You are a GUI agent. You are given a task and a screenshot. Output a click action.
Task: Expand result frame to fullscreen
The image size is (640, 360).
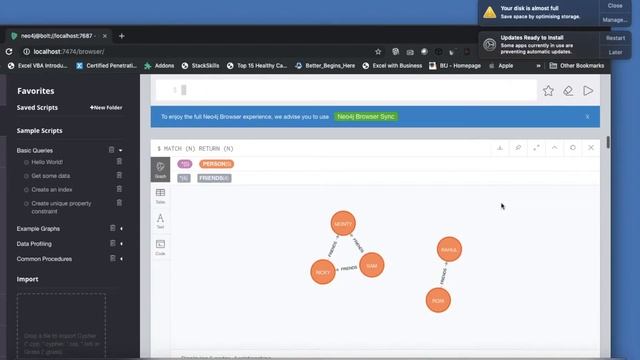[536, 148]
